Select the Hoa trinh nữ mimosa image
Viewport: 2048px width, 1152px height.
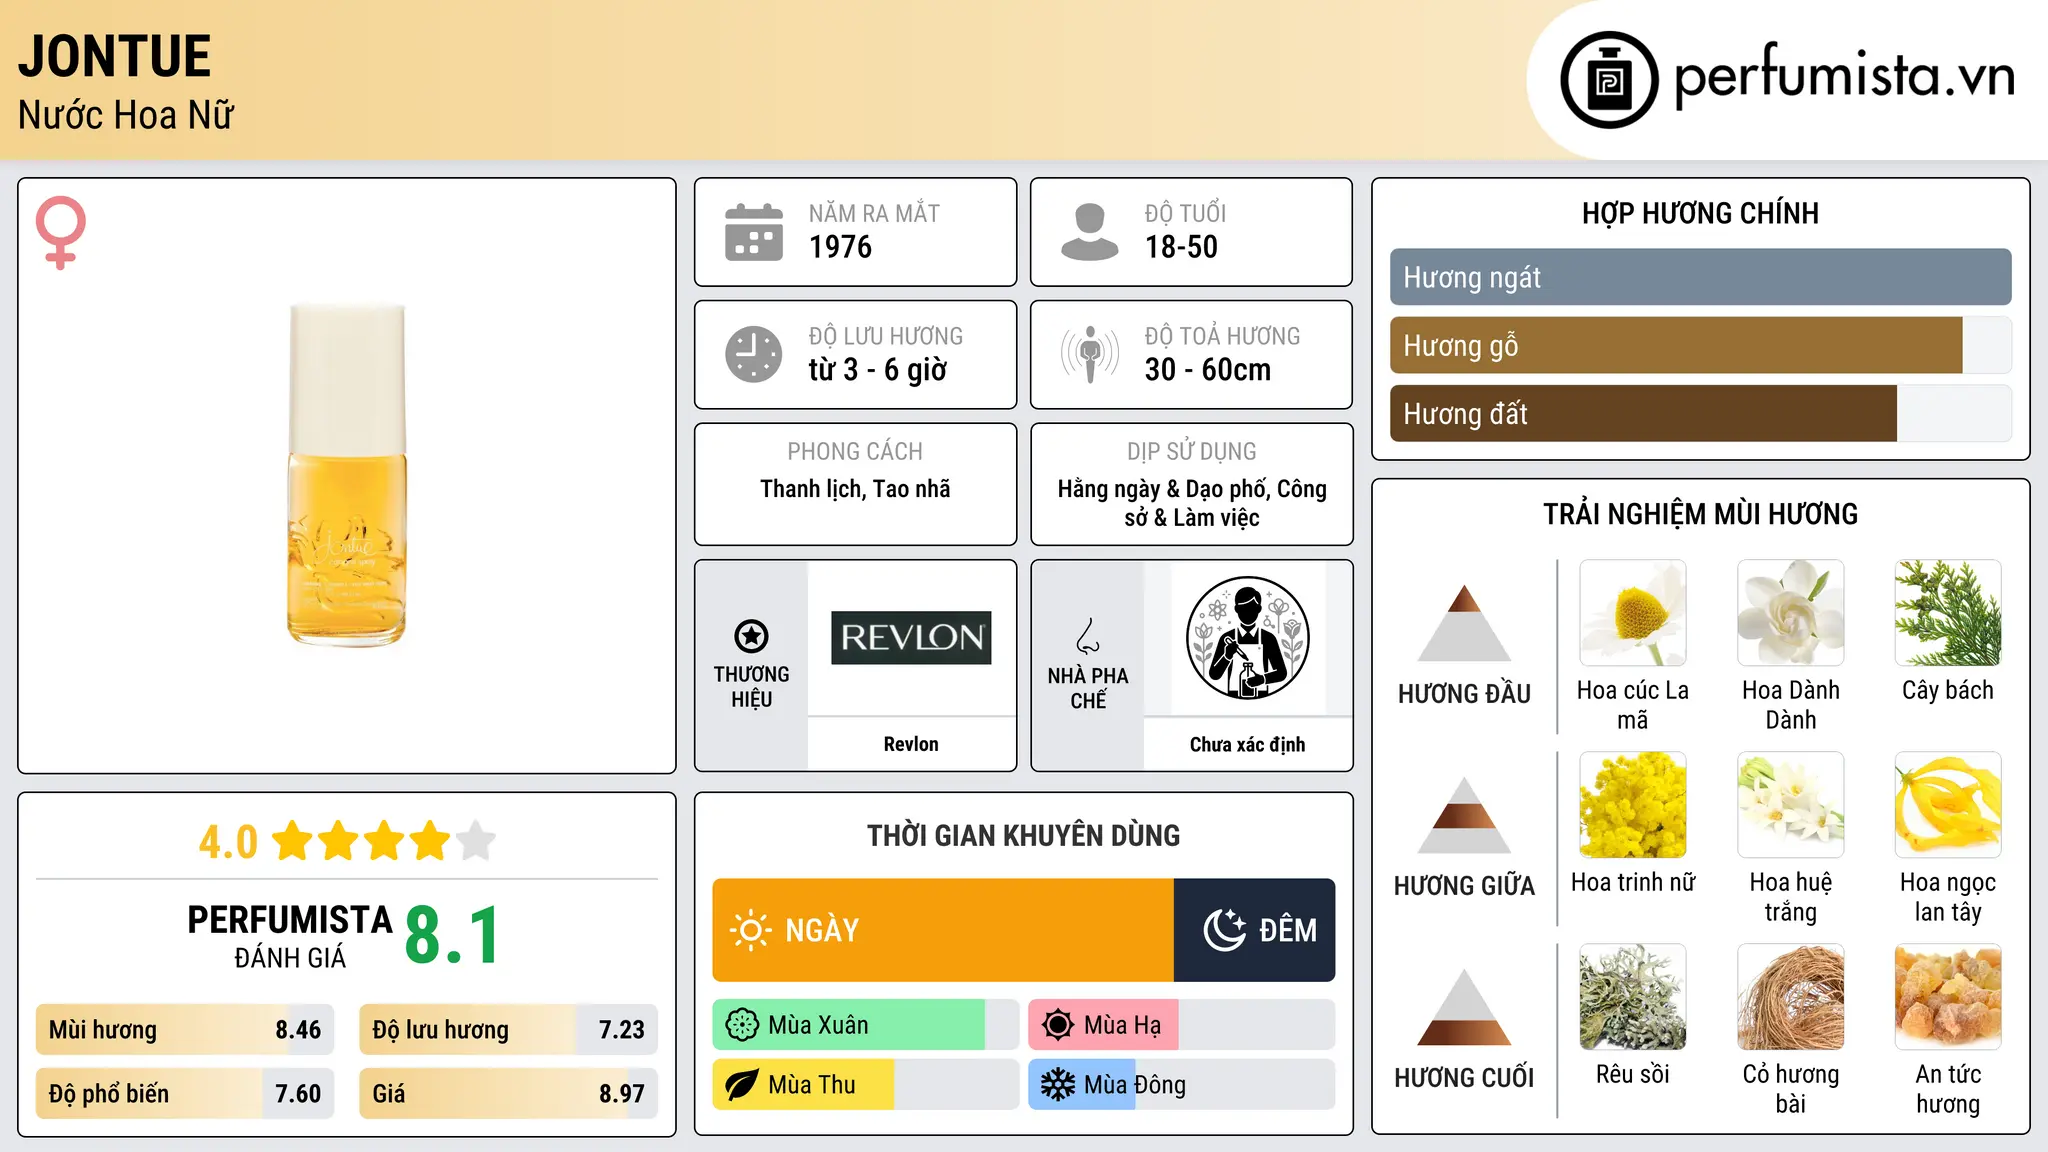click(1632, 805)
